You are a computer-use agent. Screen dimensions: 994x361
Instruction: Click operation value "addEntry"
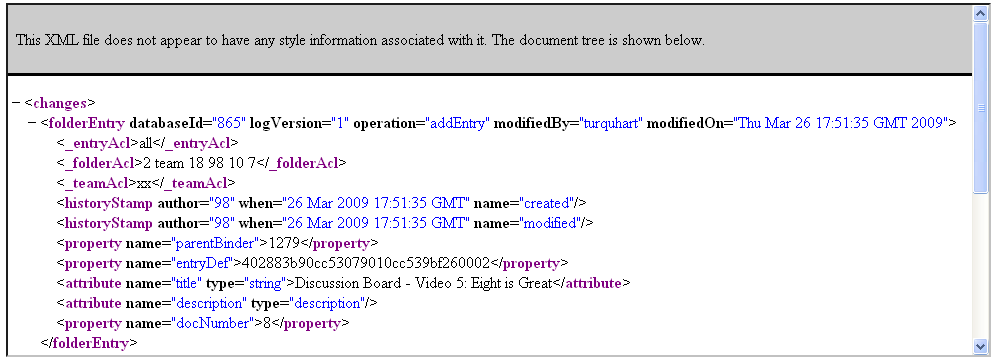tap(458, 123)
